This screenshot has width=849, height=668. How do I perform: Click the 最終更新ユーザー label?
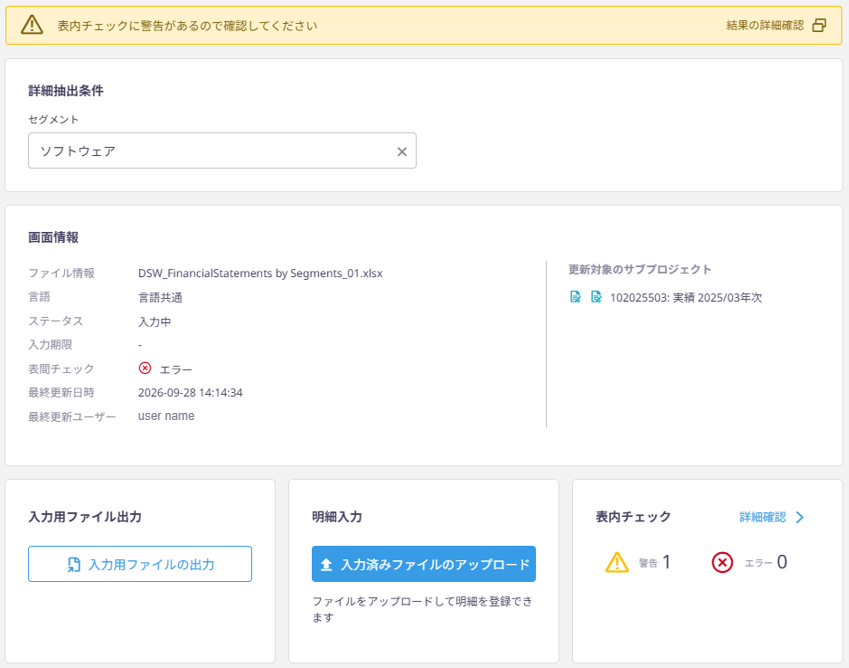click(72, 417)
